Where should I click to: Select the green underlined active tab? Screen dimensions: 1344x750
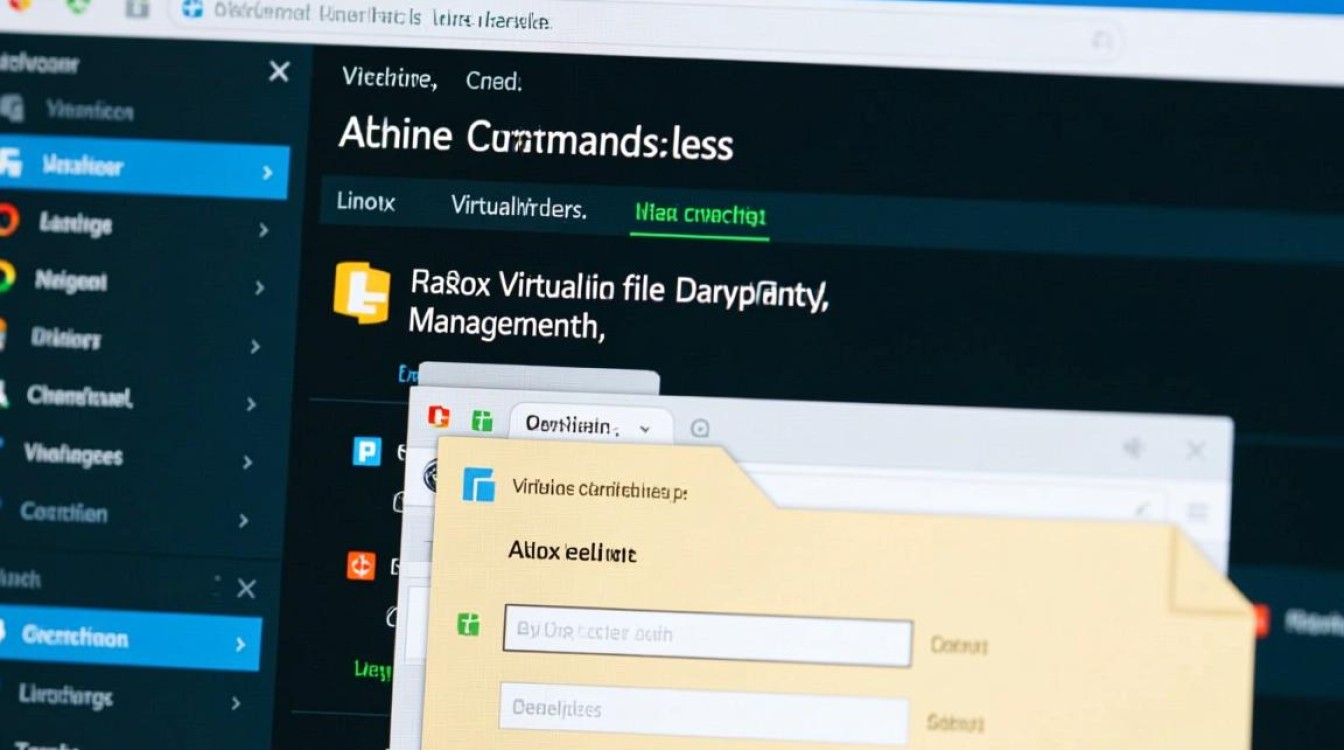click(699, 214)
